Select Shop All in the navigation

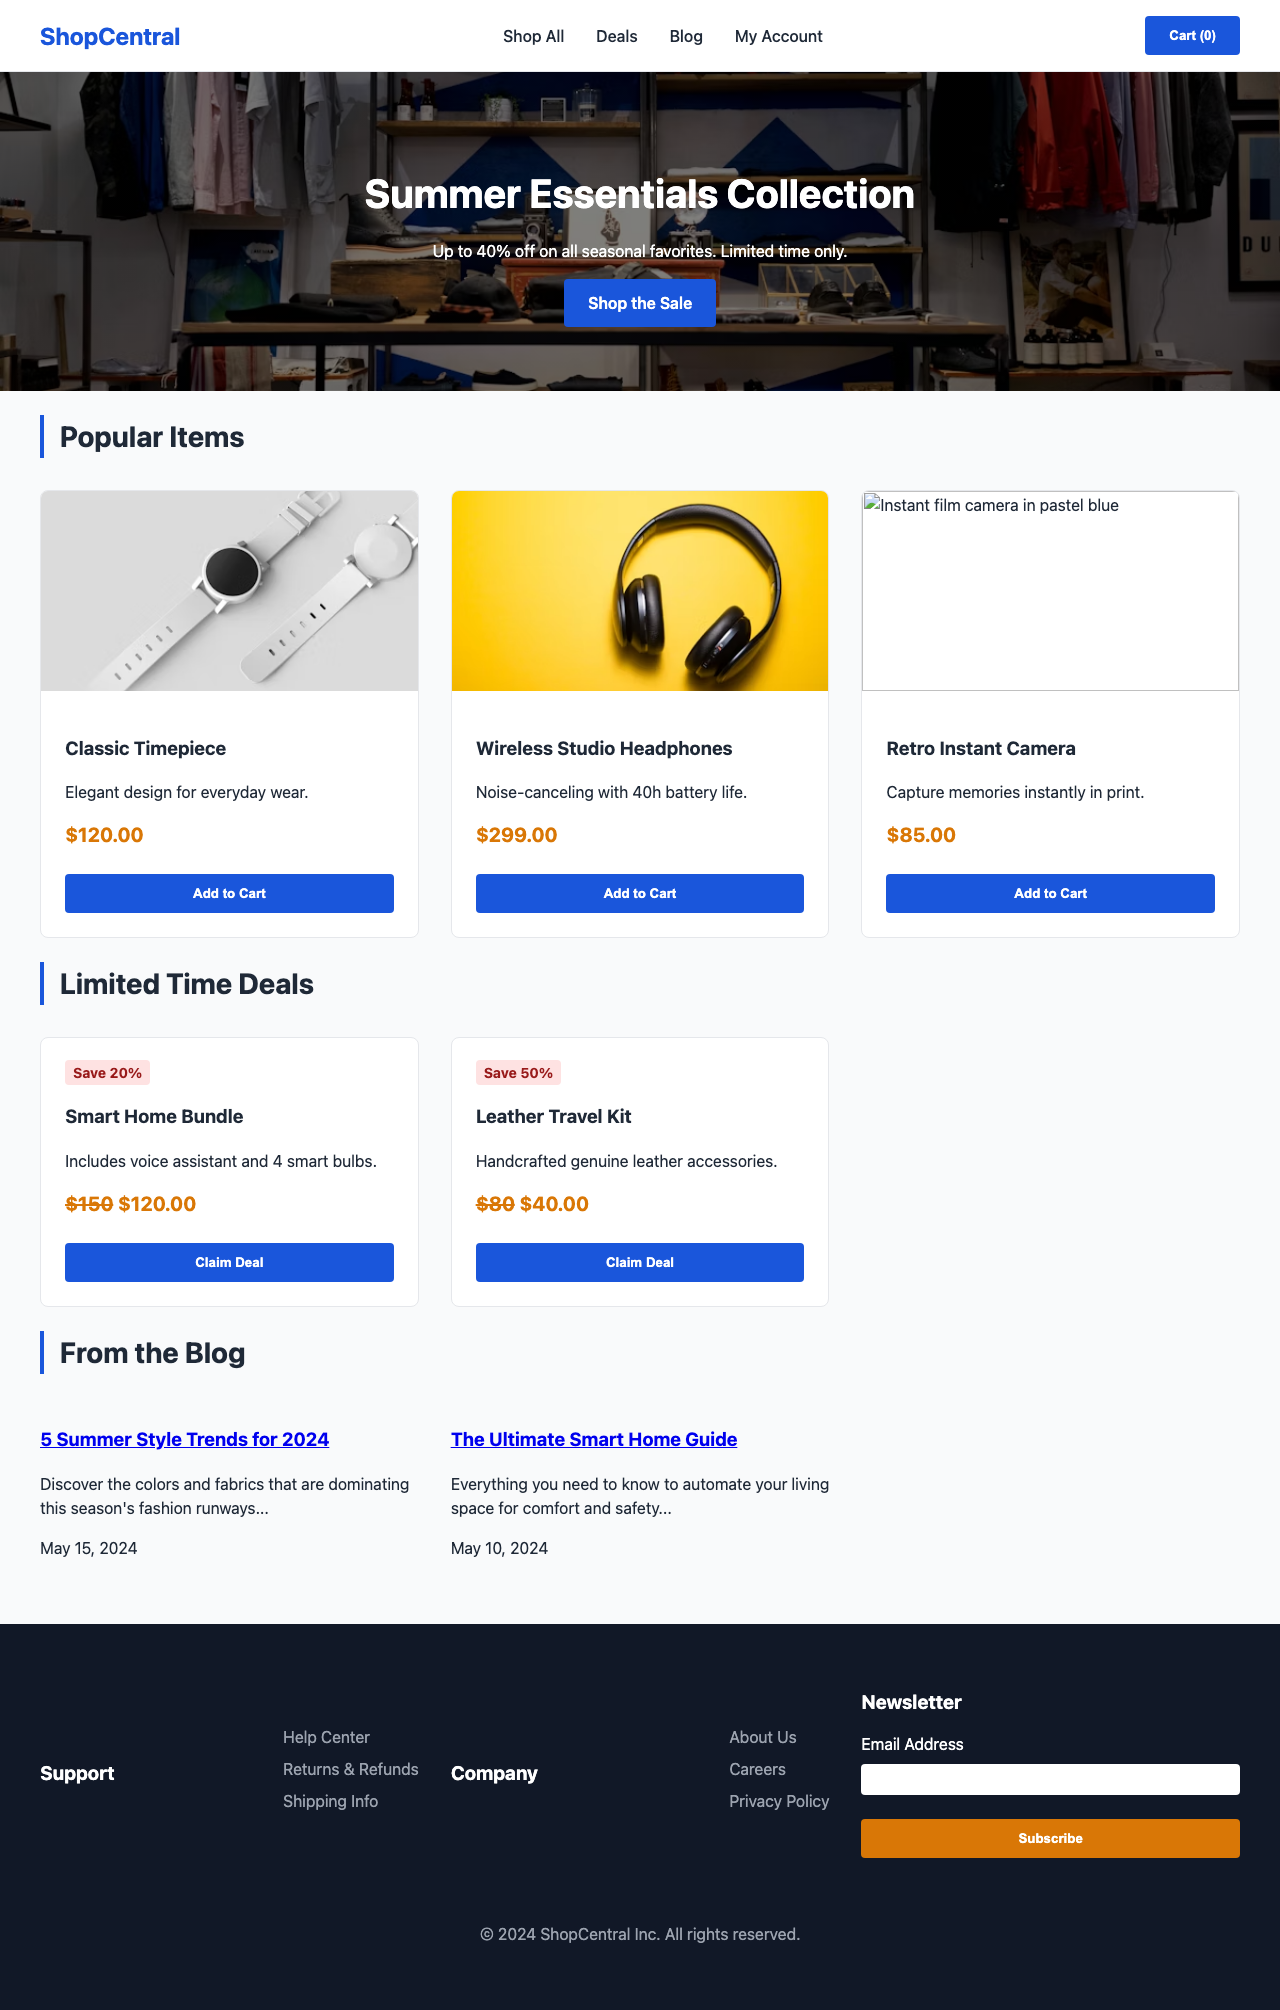533,36
